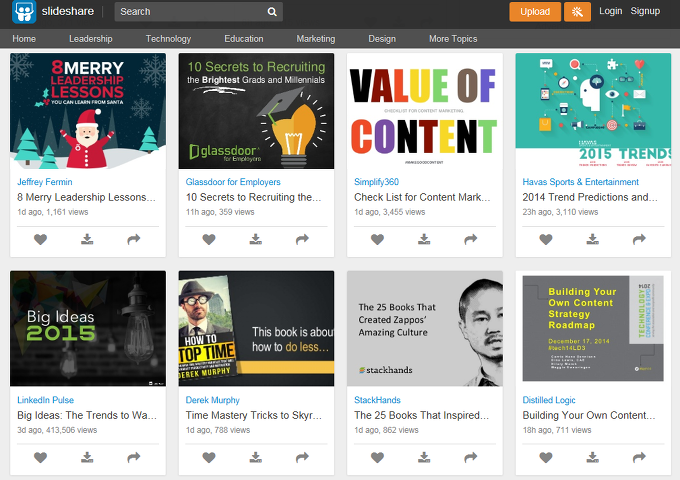Image resolution: width=680 pixels, height=480 pixels.
Task: Download the Time Mastery Tricks slides
Action: point(256,457)
